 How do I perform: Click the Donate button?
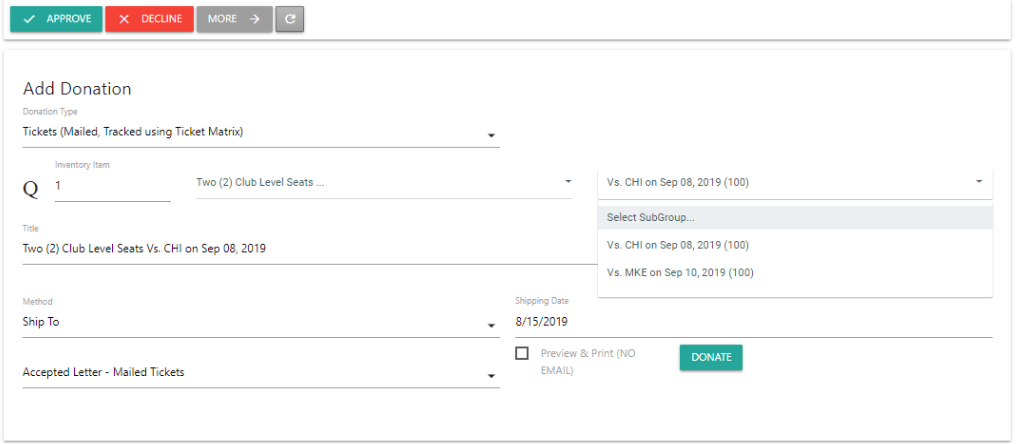[711, 357]
